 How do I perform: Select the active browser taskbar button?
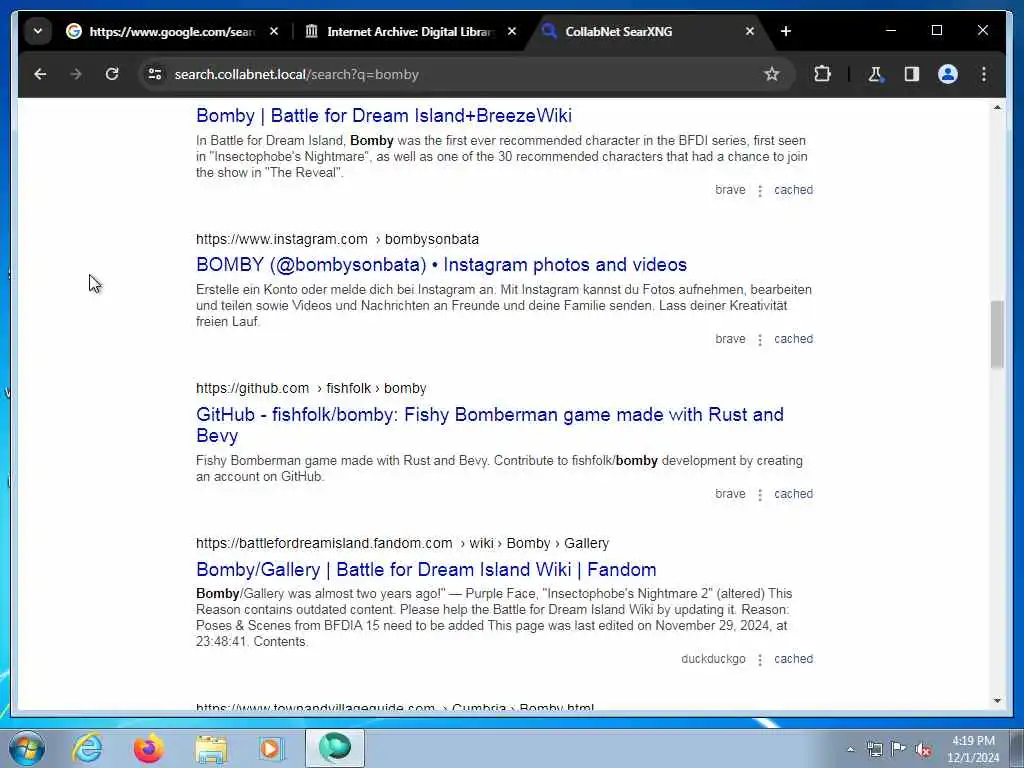click(x=334, y=748)
